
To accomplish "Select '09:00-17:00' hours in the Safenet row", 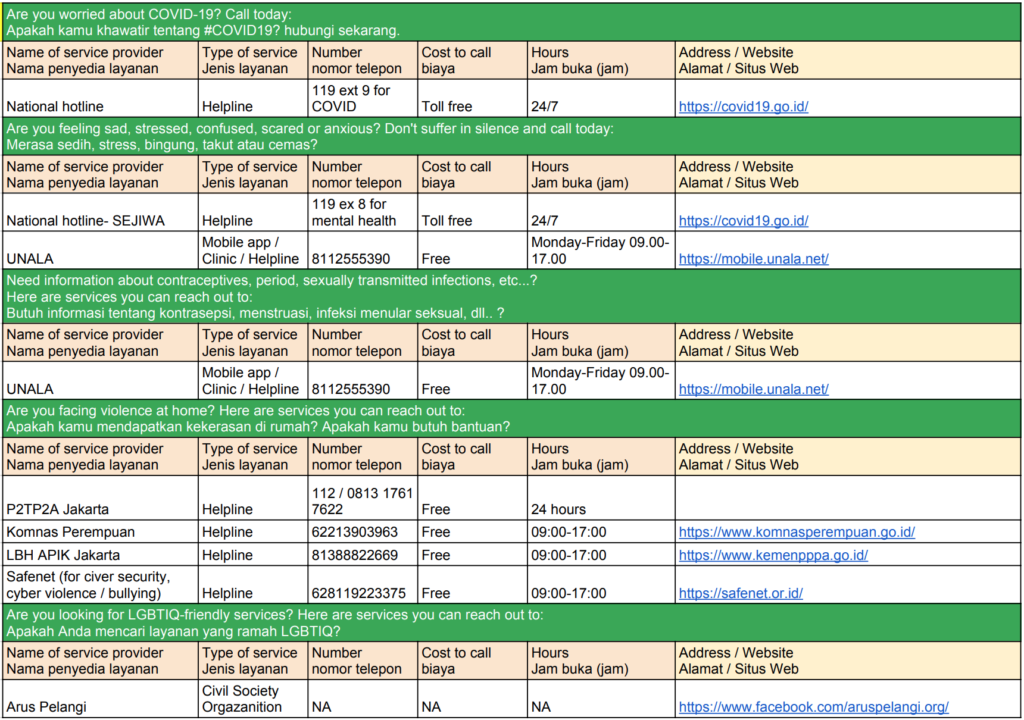I will point(601,585).
